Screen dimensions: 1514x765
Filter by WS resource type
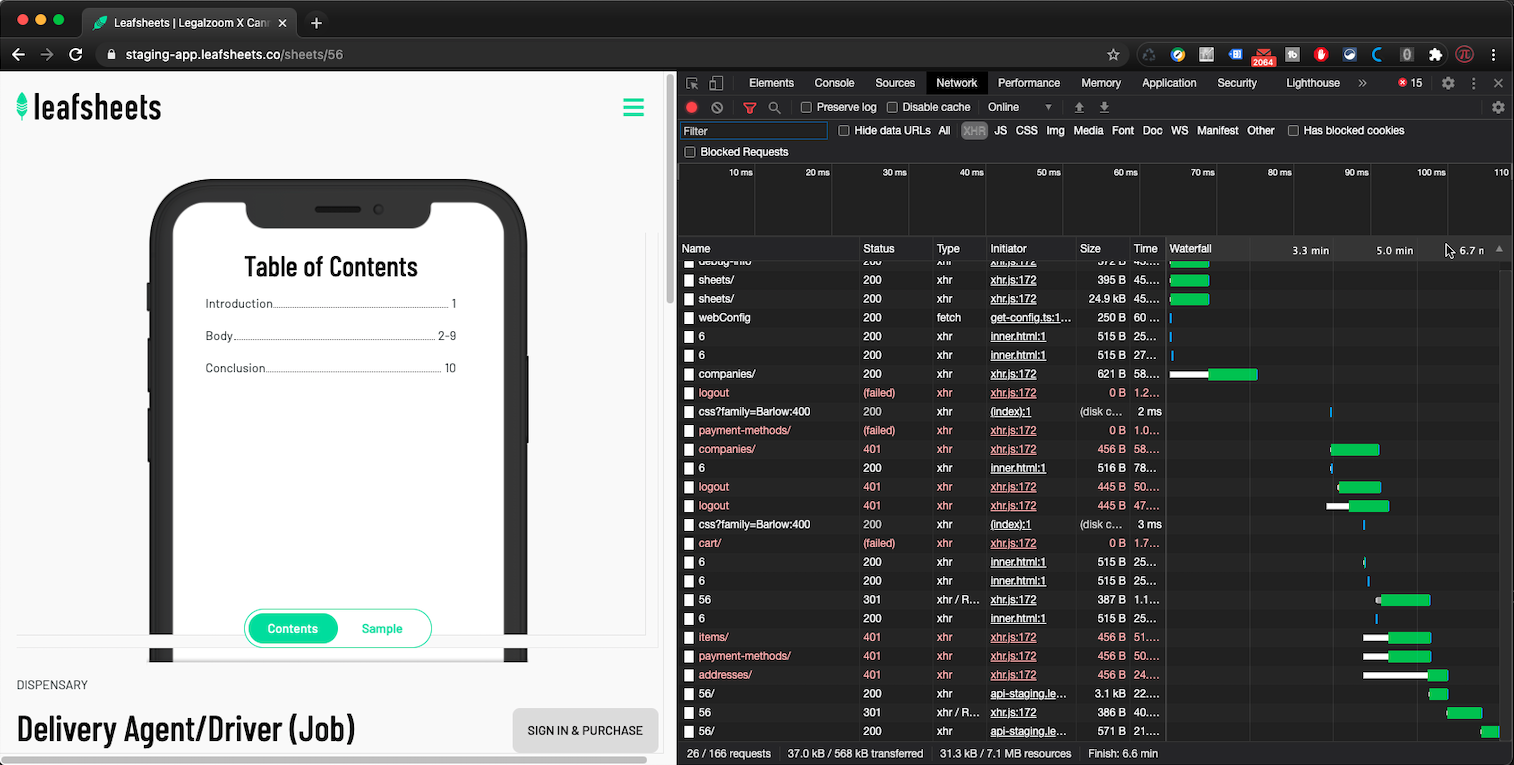click(x=1180, y=131)
